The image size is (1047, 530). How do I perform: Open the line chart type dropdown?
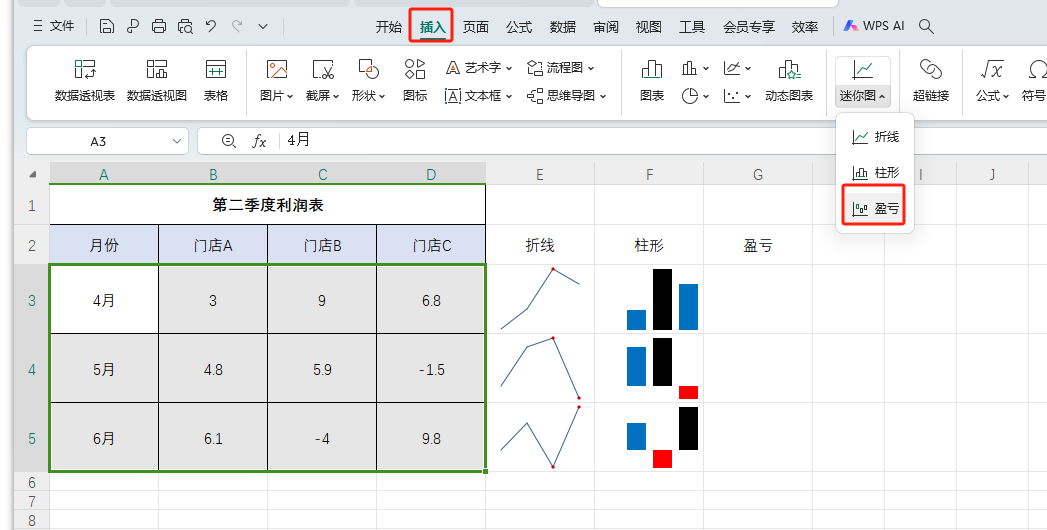tap(737, 67)
